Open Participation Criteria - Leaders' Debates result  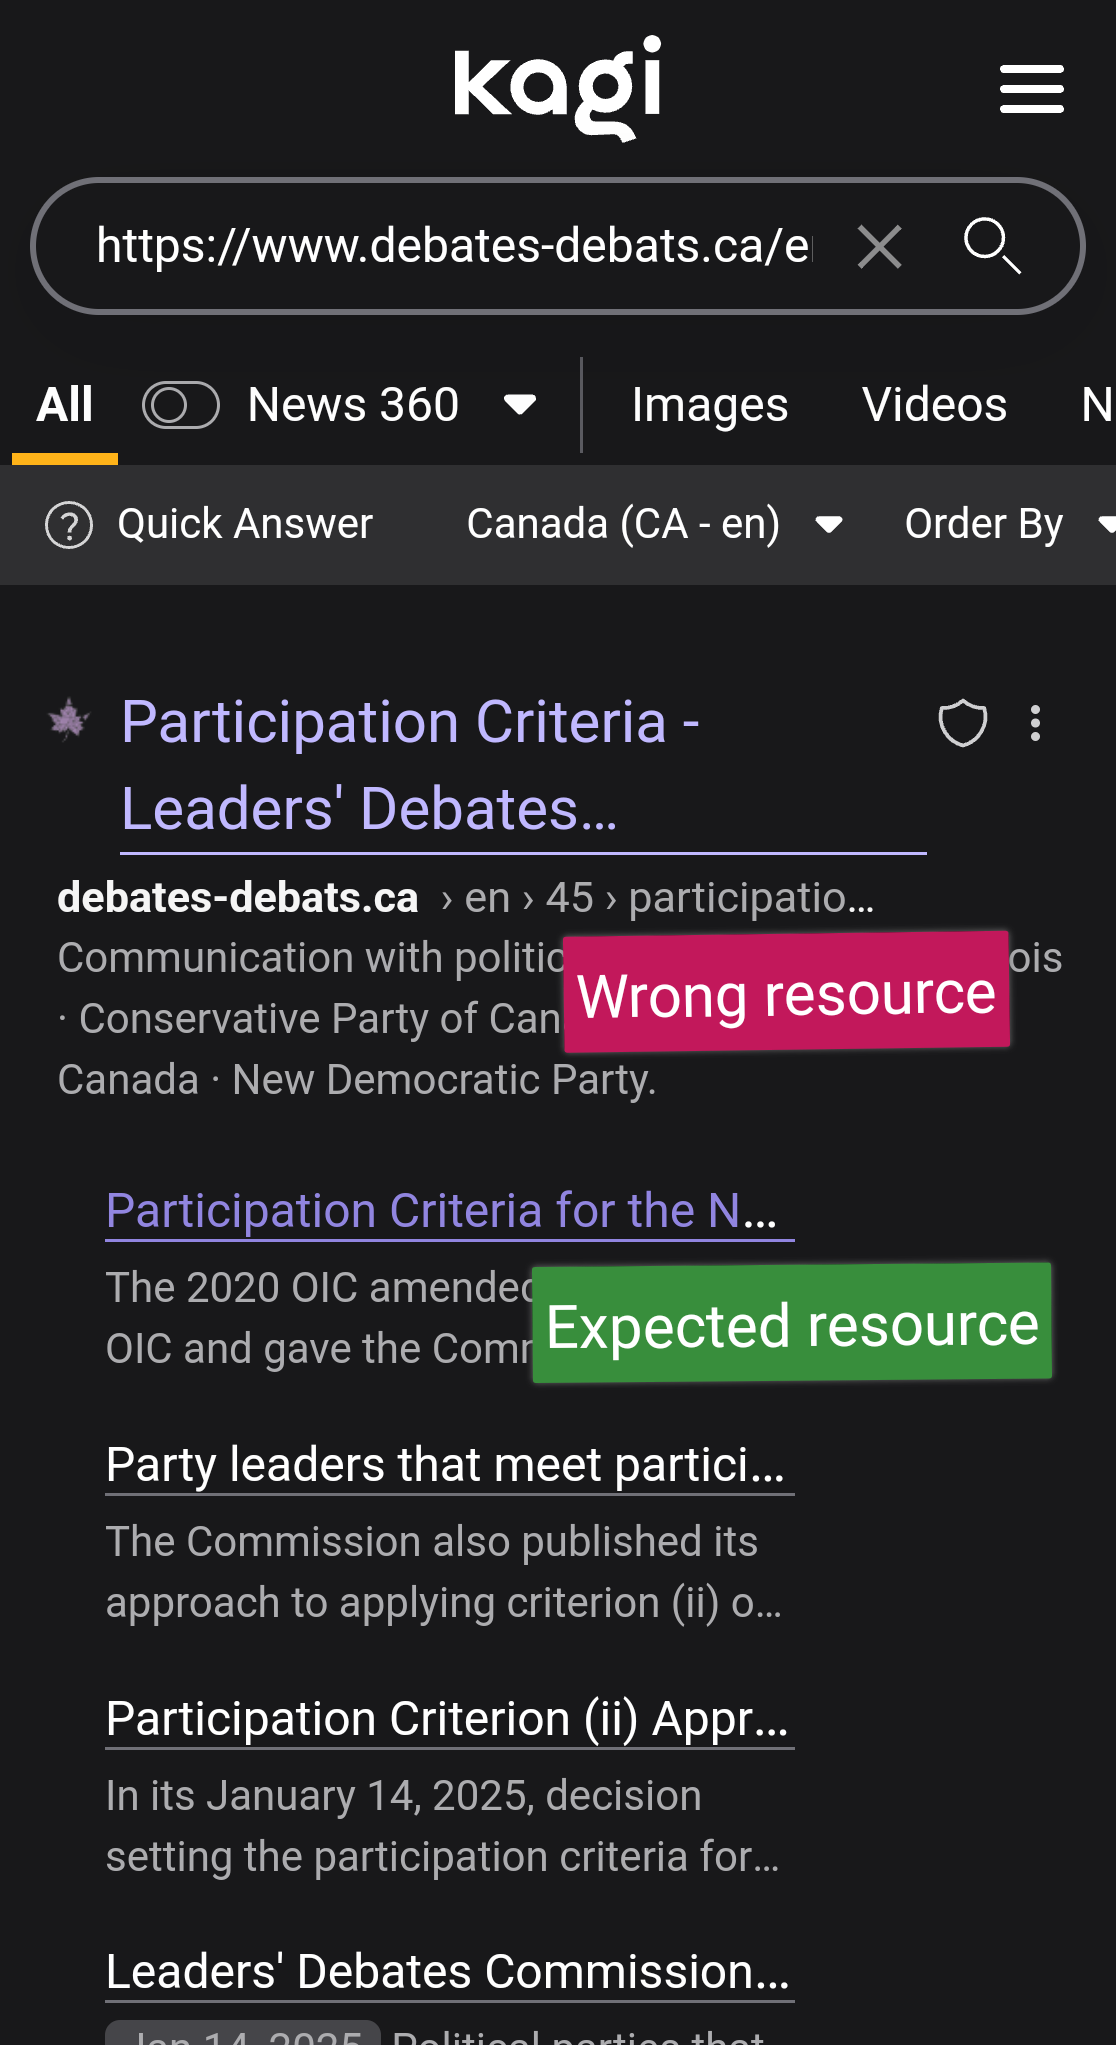(410, 765)
